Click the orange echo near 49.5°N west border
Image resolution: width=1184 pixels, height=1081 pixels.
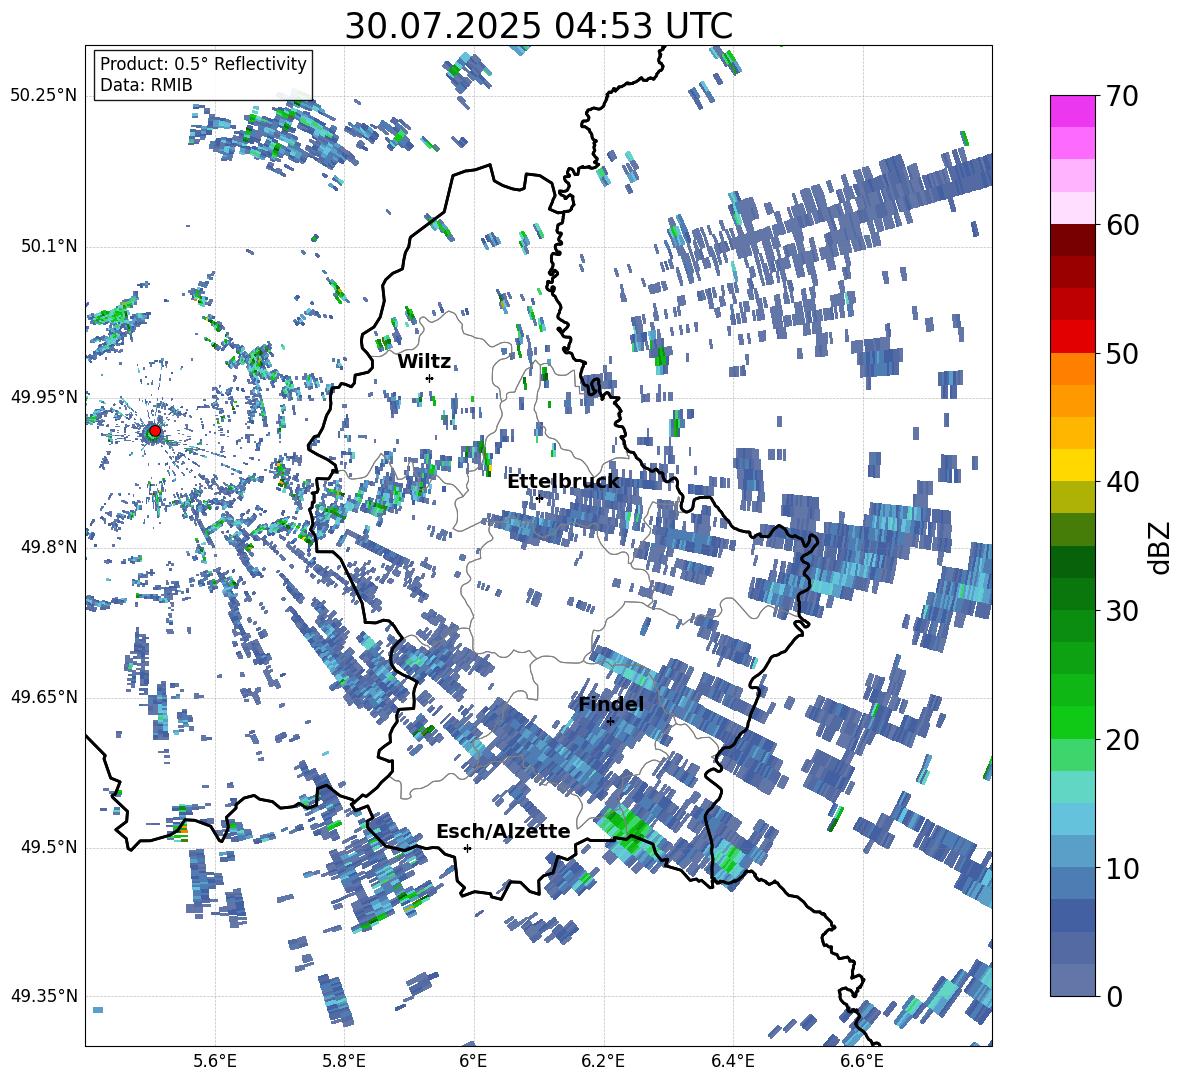(x=181, y=833)
